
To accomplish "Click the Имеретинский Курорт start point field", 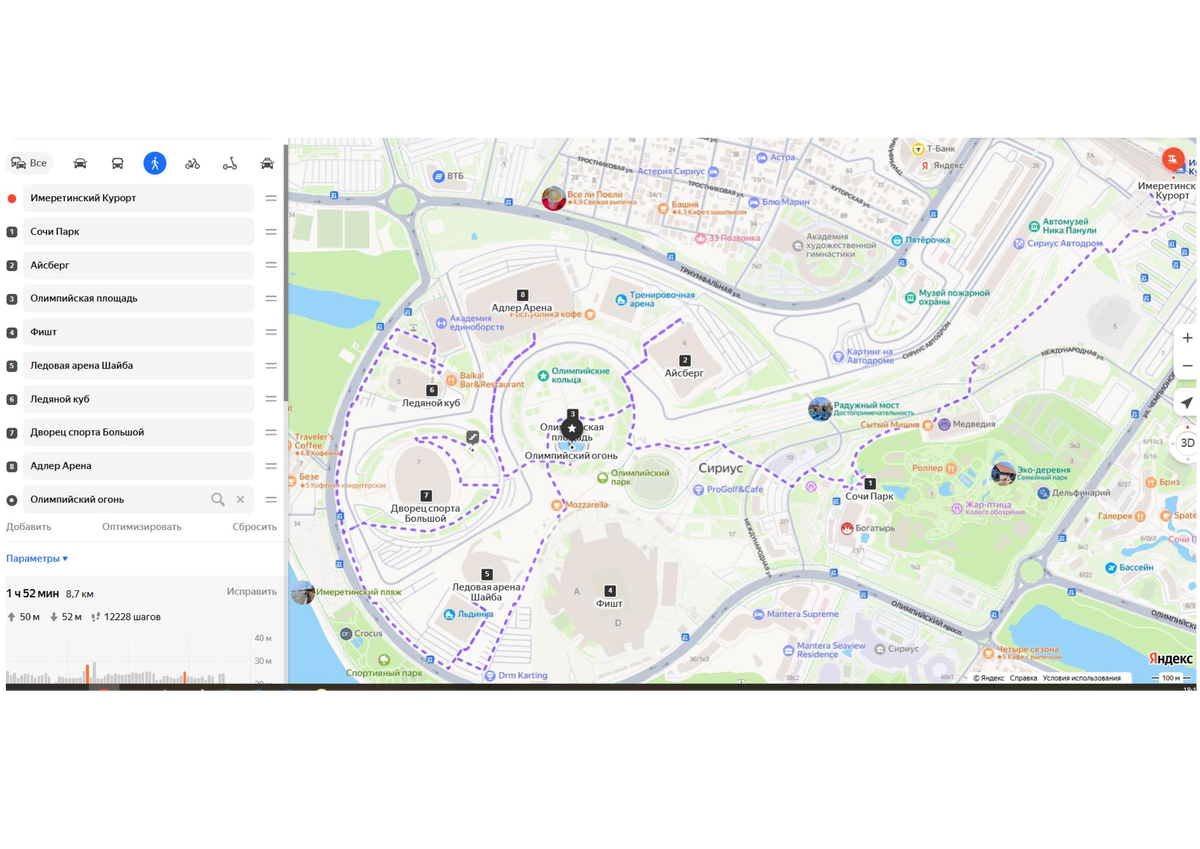I will tap(138, 198).
